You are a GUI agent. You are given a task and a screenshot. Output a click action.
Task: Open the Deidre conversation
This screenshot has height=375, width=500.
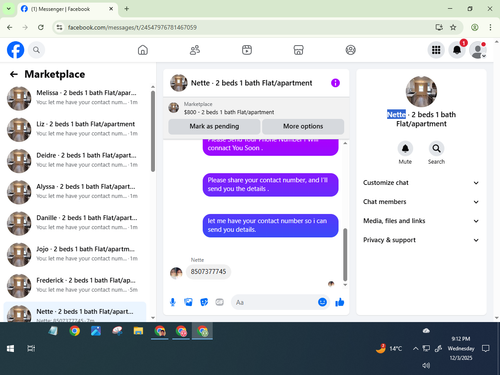[75, 161]
